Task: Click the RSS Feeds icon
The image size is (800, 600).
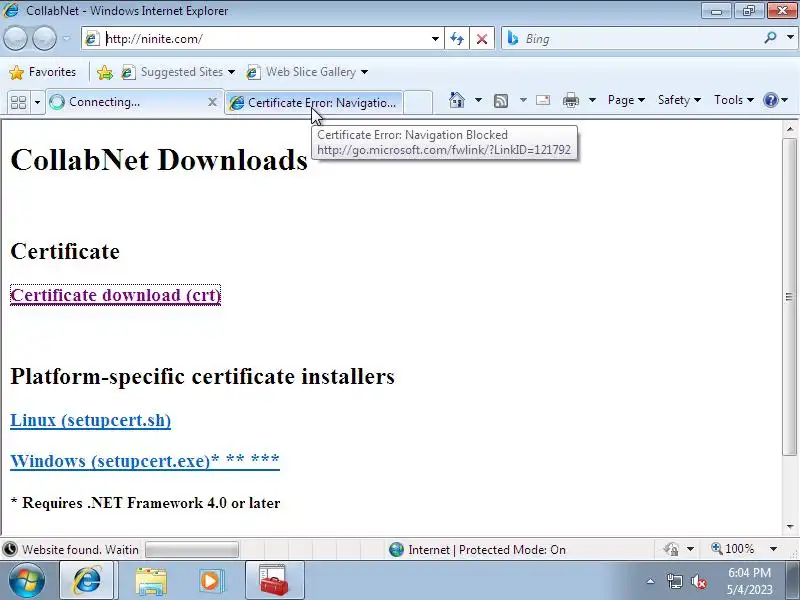Action: tap(501, 101)
